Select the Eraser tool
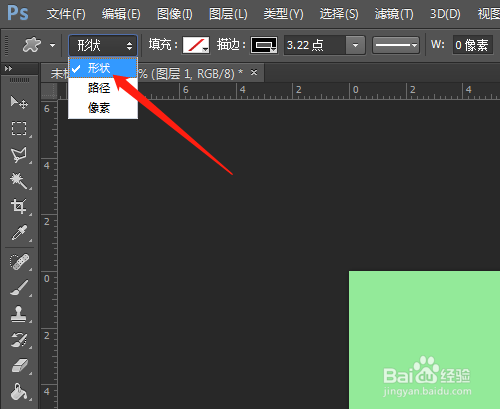 pos(19,366)
